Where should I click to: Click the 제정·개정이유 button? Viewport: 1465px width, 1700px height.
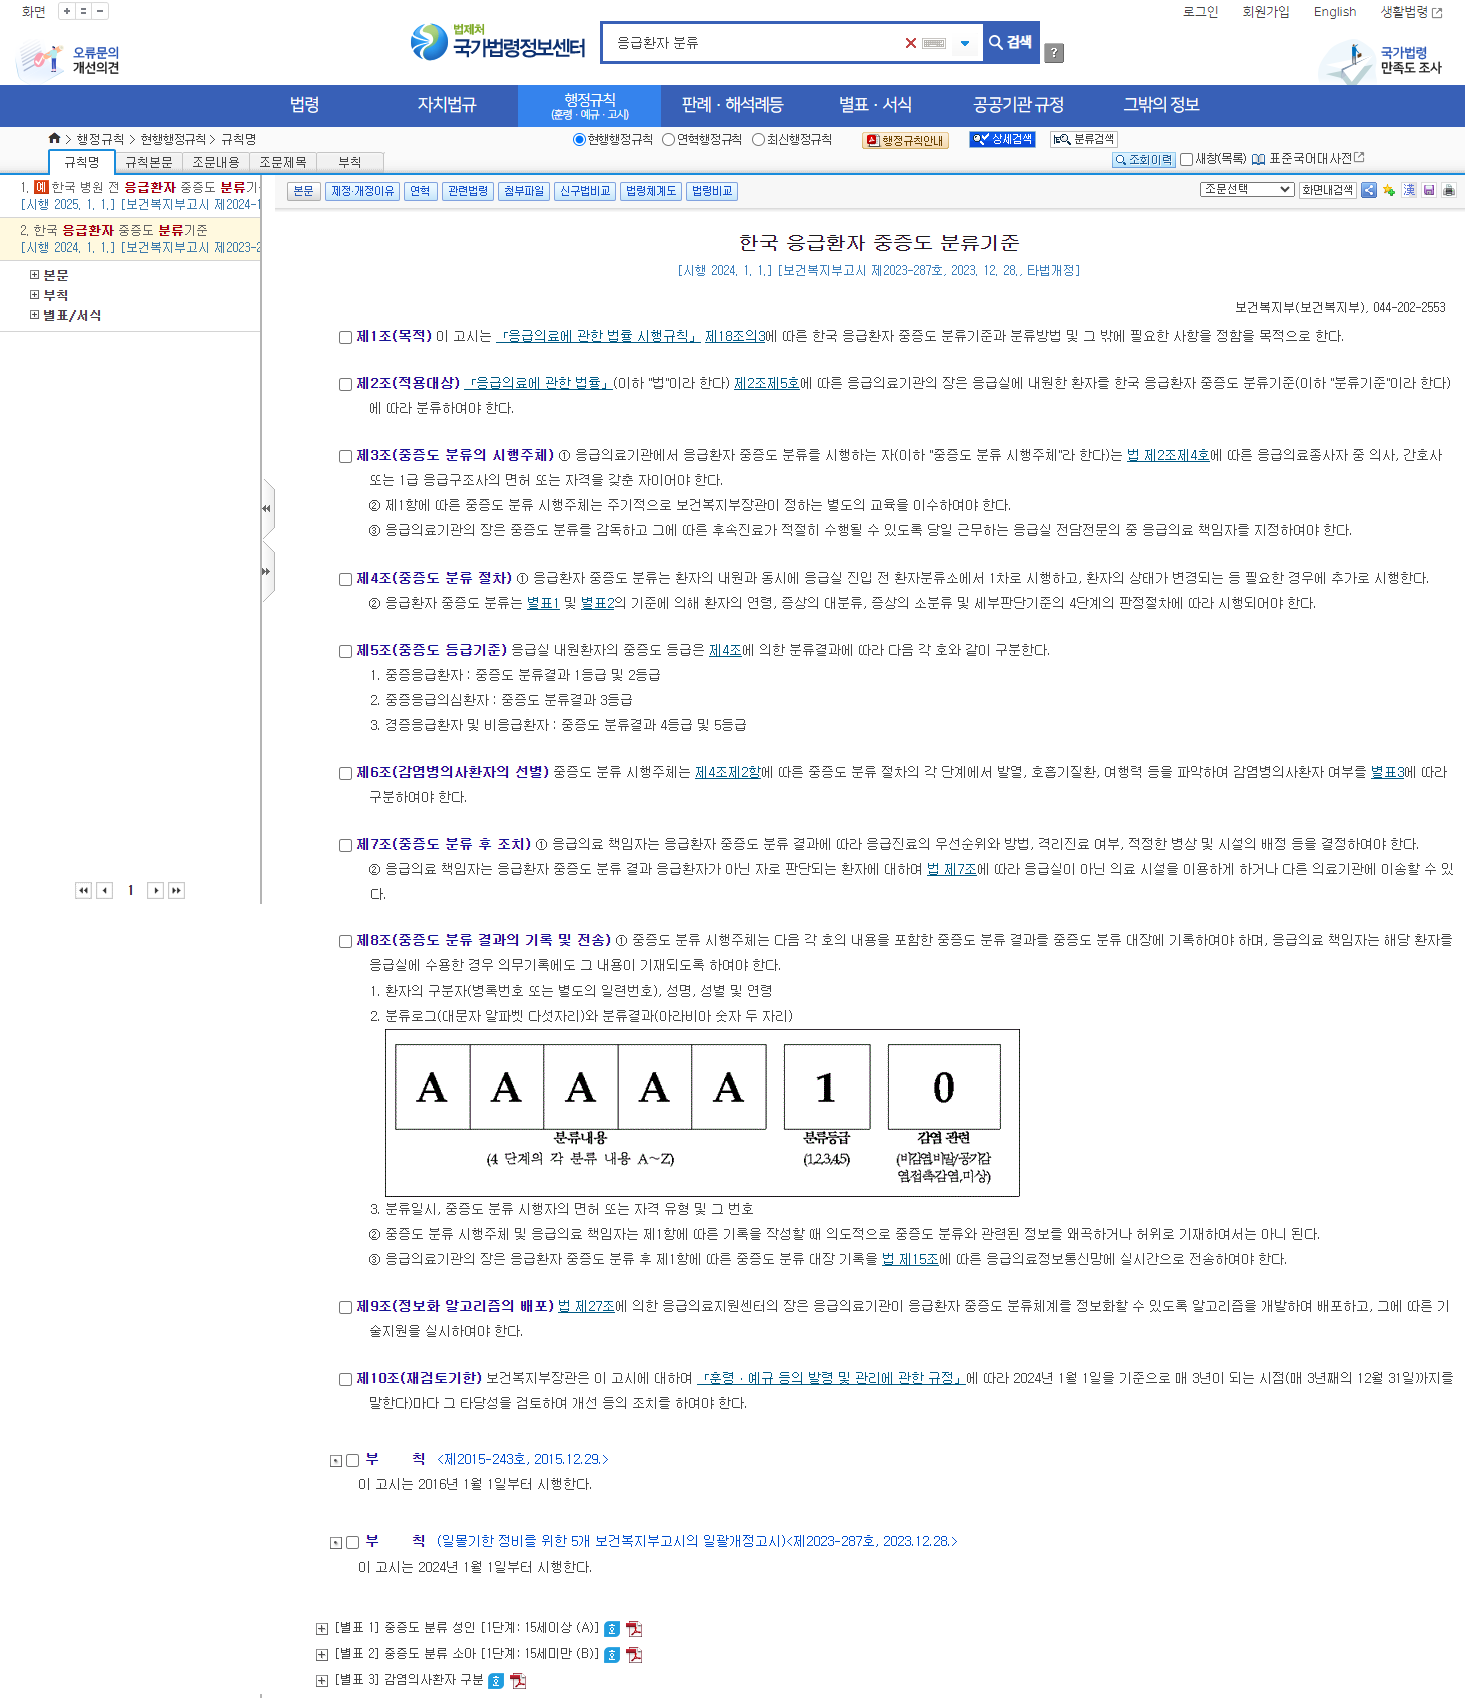(x=362, y=191)
